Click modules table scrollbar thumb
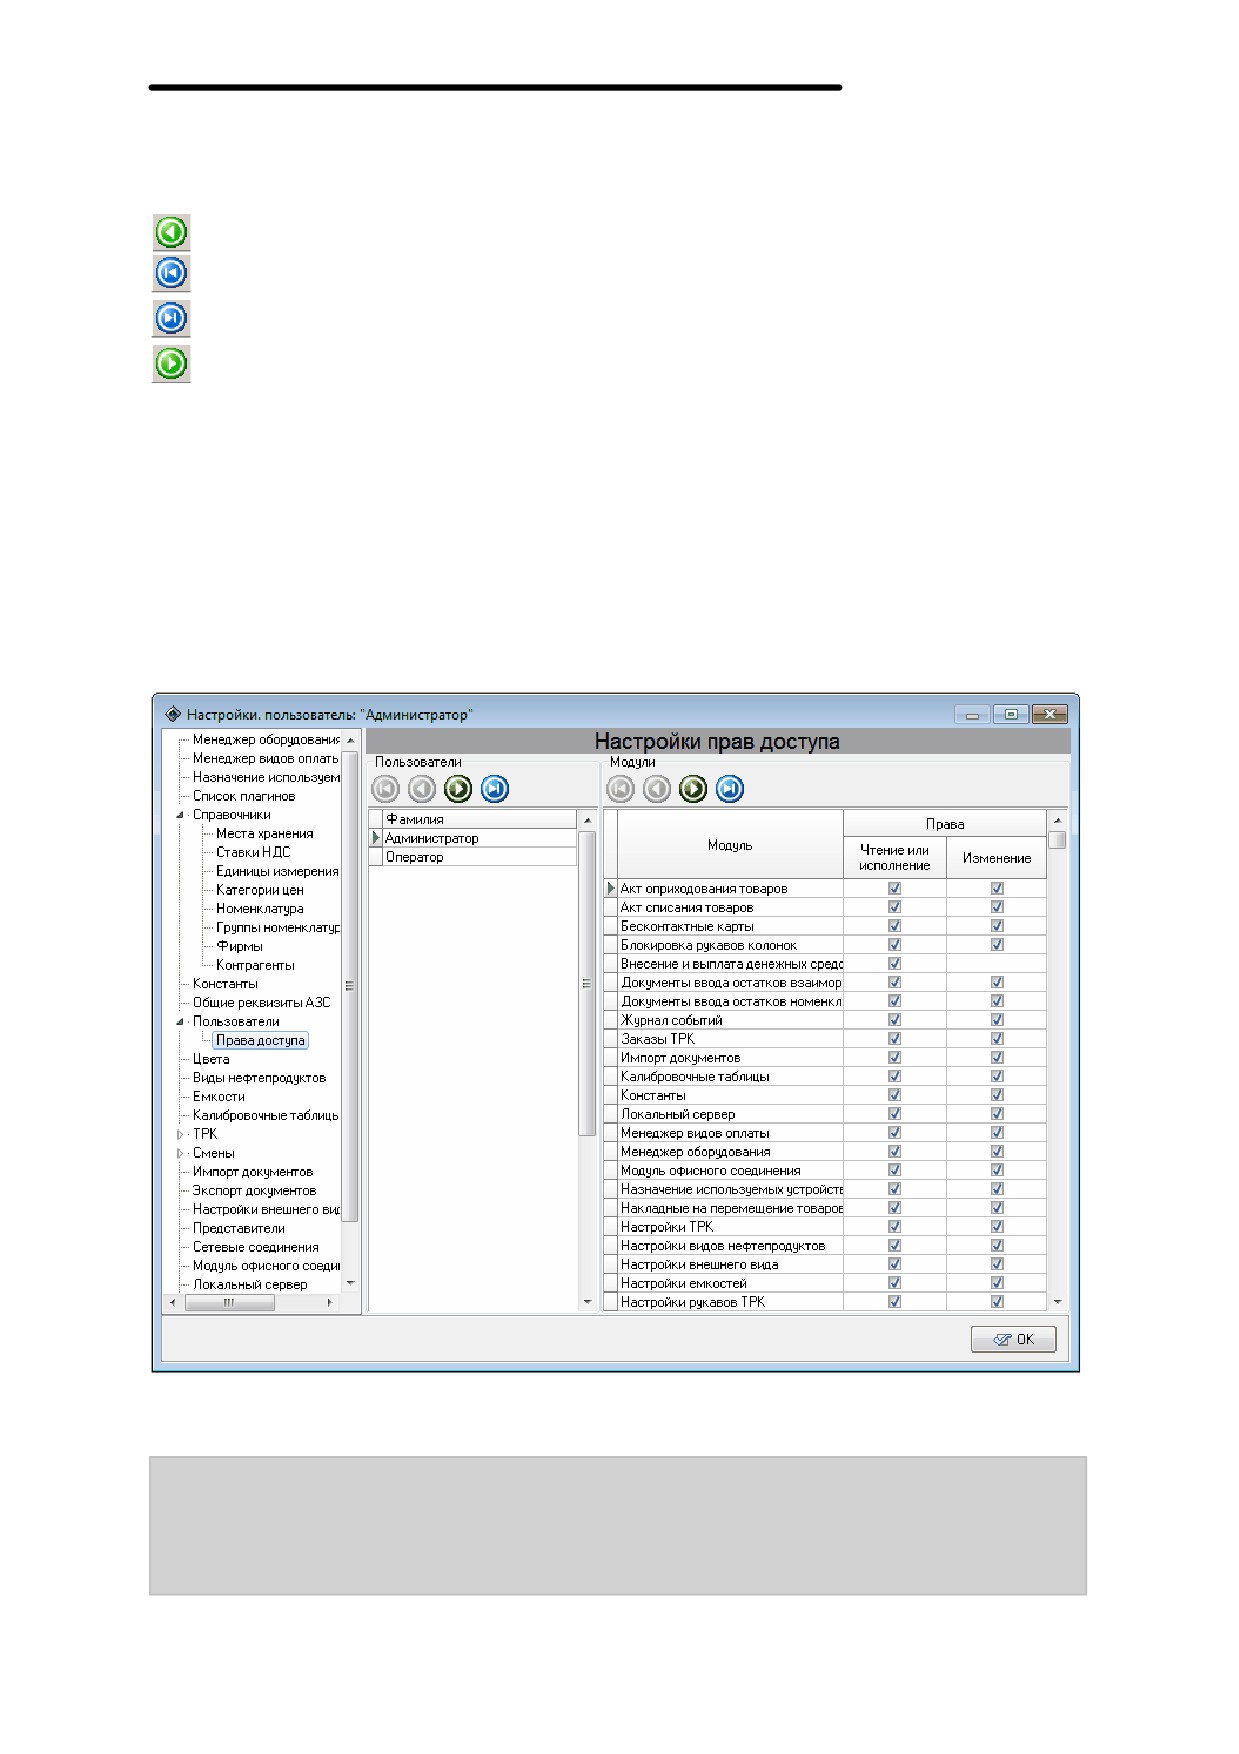Viewport: 1239px width, 1754px height. (x=1057, y=839)
